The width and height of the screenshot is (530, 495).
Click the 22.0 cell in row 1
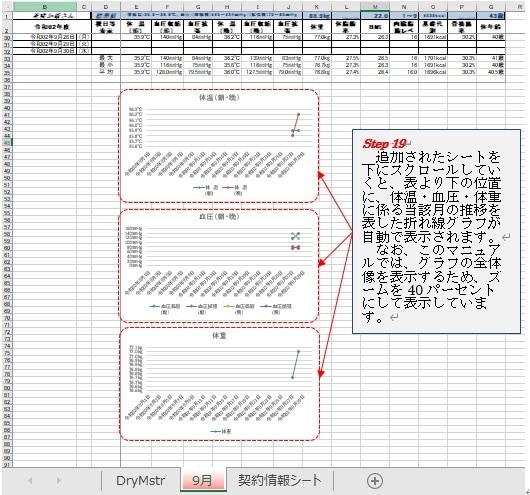click(x=375, y=16)
